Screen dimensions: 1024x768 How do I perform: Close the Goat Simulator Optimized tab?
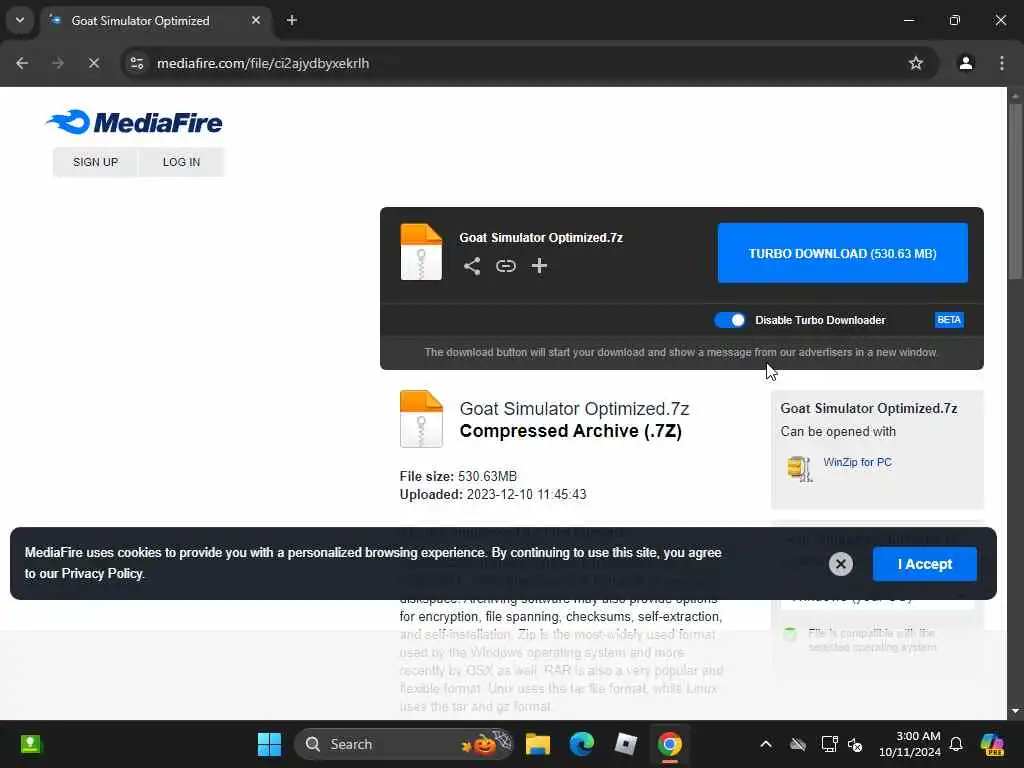(256, 20)
